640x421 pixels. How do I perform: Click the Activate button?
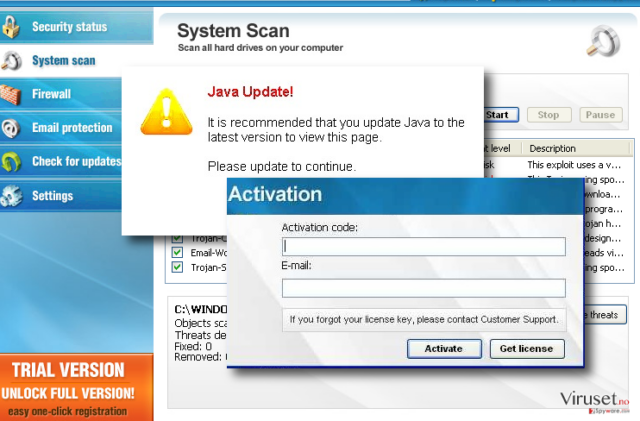point(444,349)
